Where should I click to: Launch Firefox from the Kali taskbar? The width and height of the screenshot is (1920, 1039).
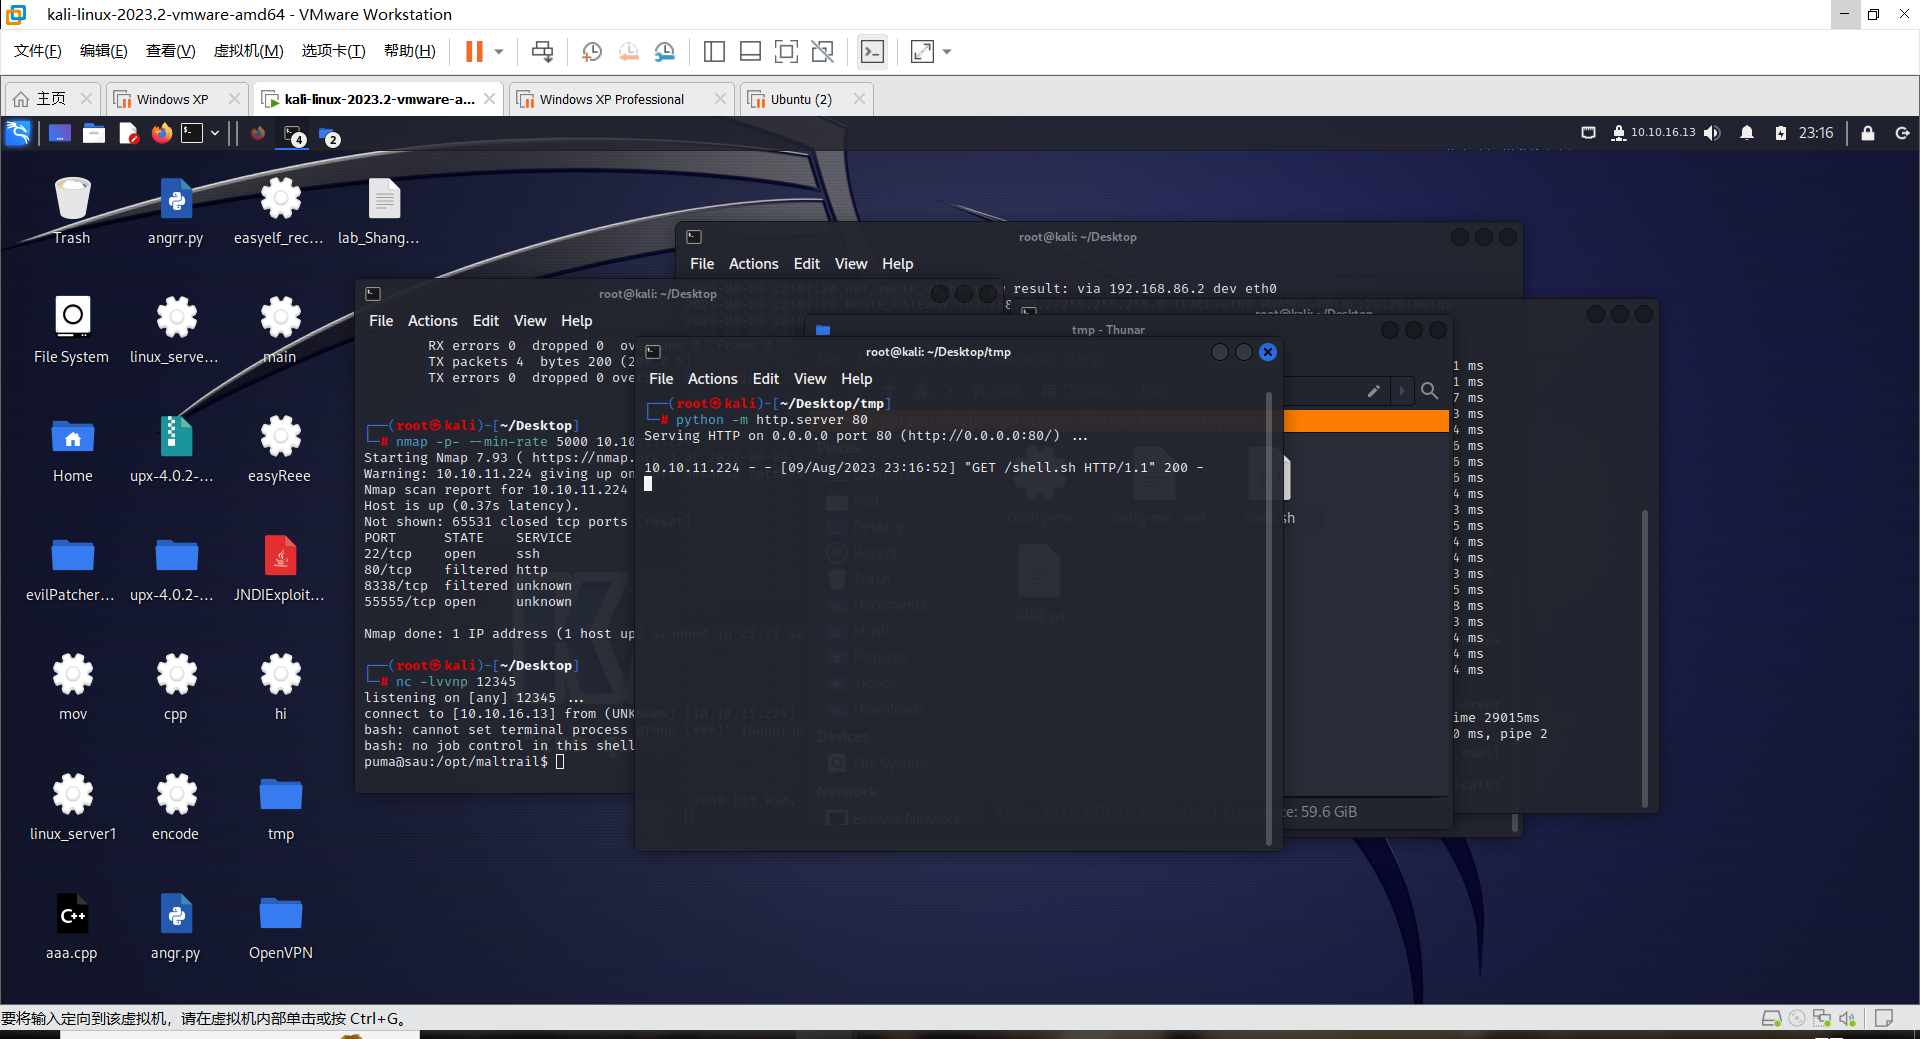coord(161,133)
